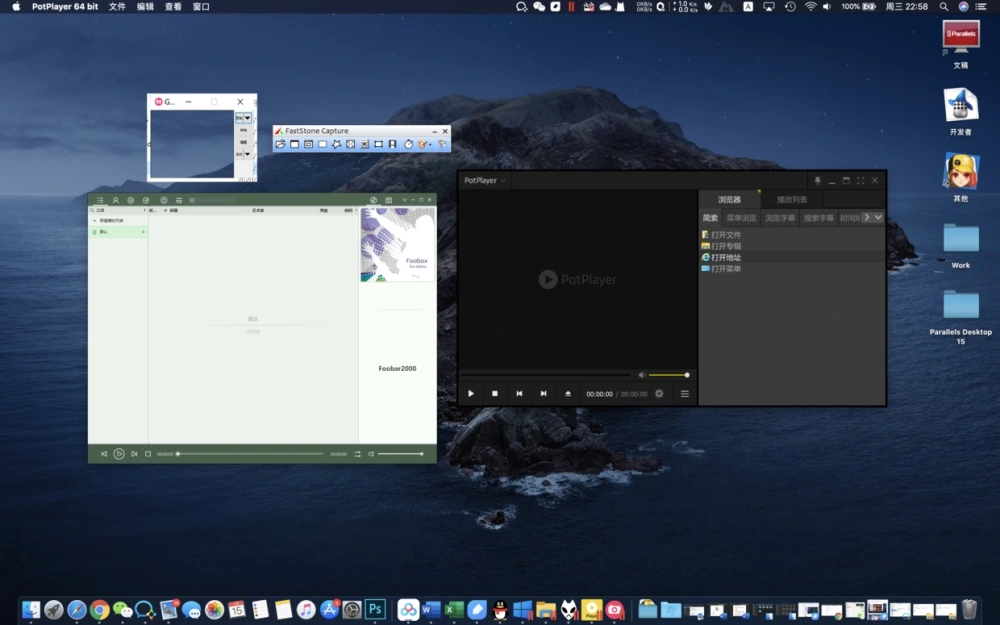Click the 打开地址 entry
The width and height of the screenshot is (1000, 625).
coord(726,258)
